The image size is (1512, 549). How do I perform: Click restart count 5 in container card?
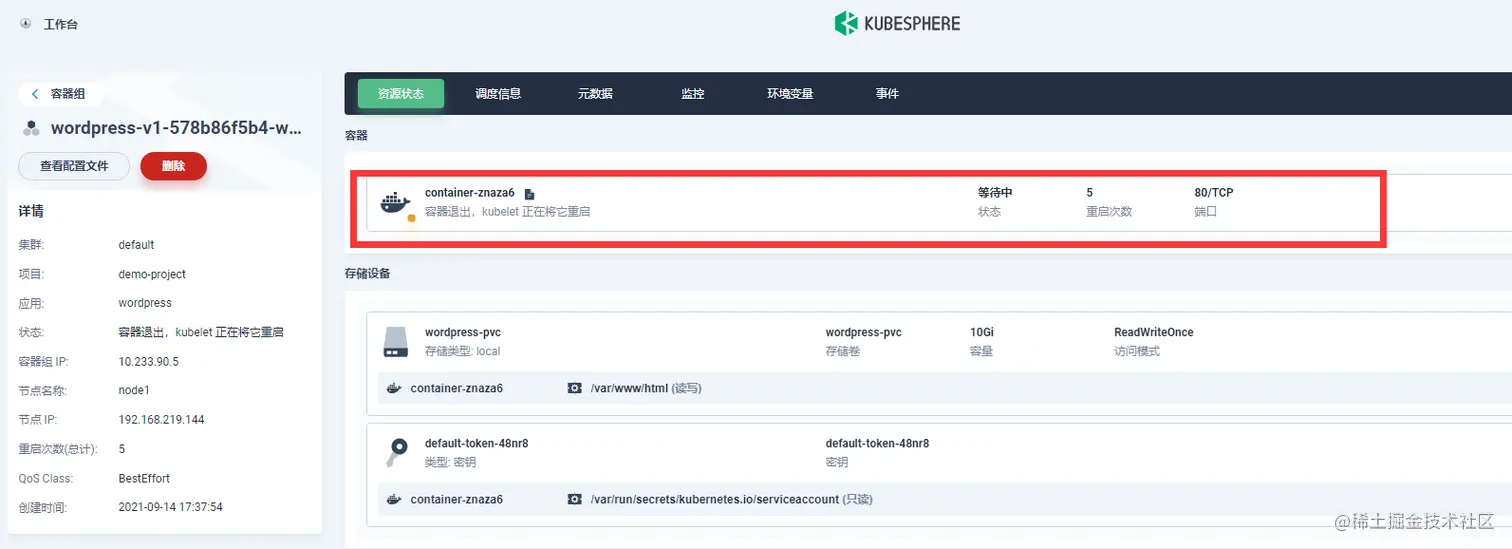click(1089, 193)
